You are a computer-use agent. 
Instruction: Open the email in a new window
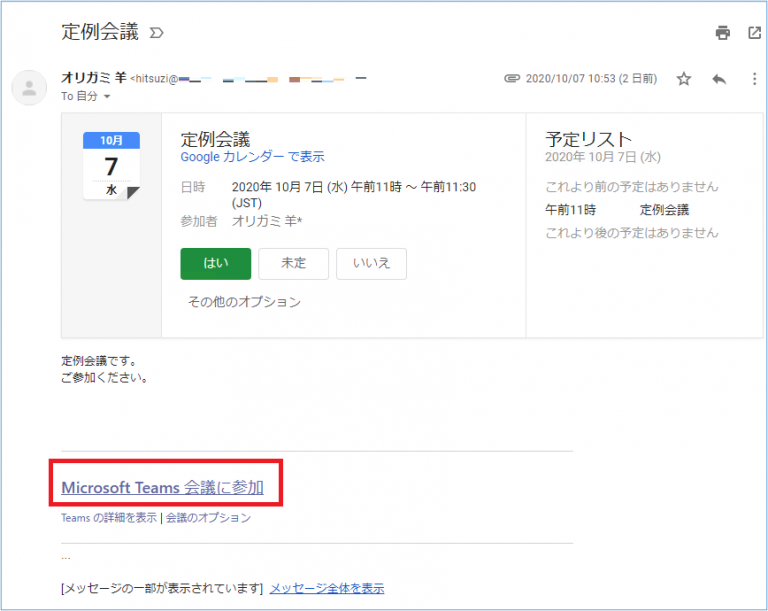(754, 33)
